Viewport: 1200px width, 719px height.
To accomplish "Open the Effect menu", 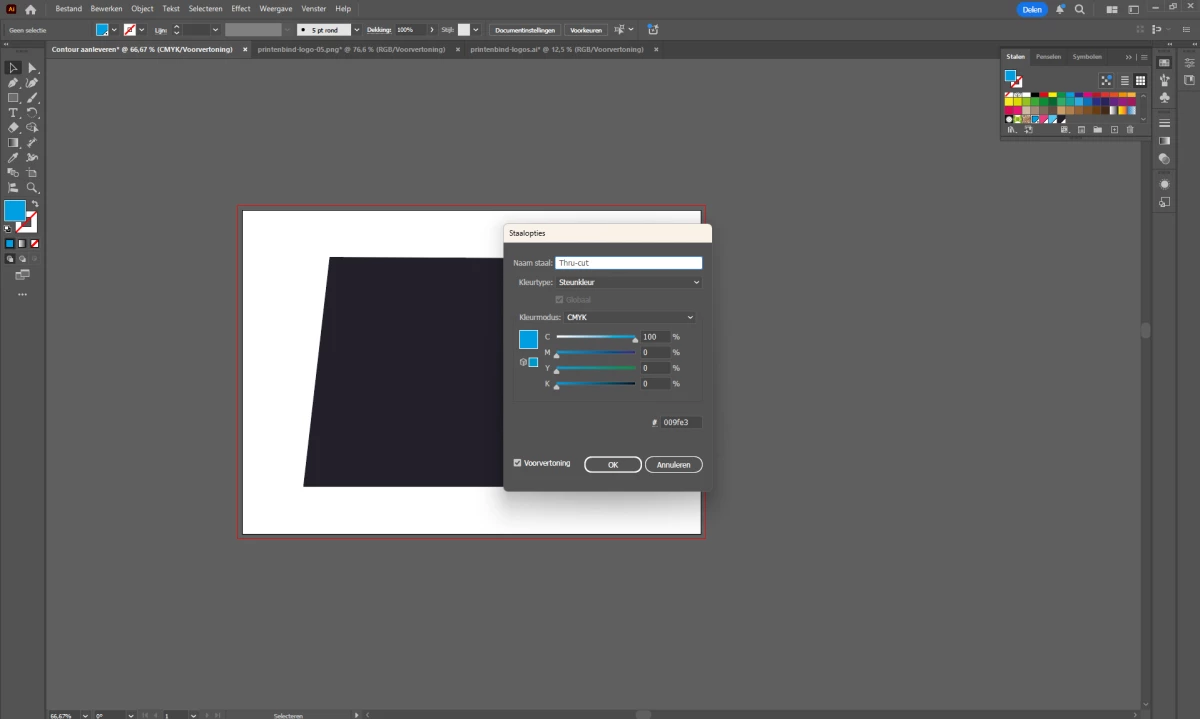I will (241, 9).
